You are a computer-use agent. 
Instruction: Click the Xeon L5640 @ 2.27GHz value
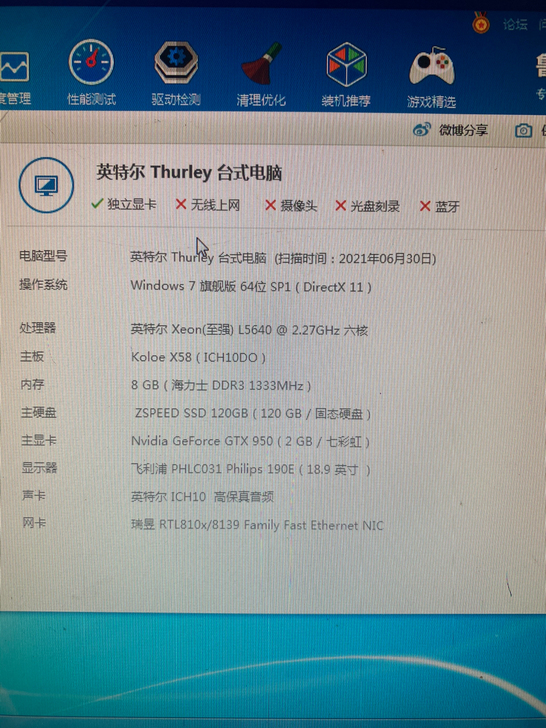(x=249, y=330)
